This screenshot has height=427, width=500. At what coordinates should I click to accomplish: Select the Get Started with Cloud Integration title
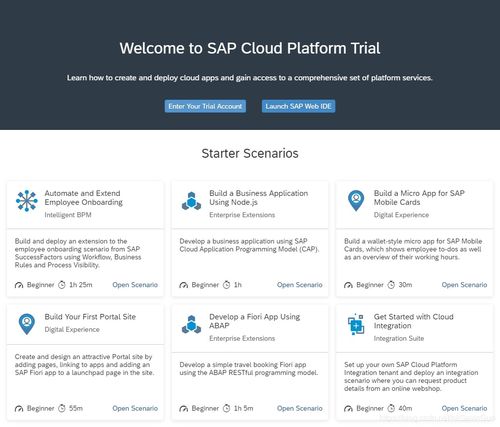point(414,321)
